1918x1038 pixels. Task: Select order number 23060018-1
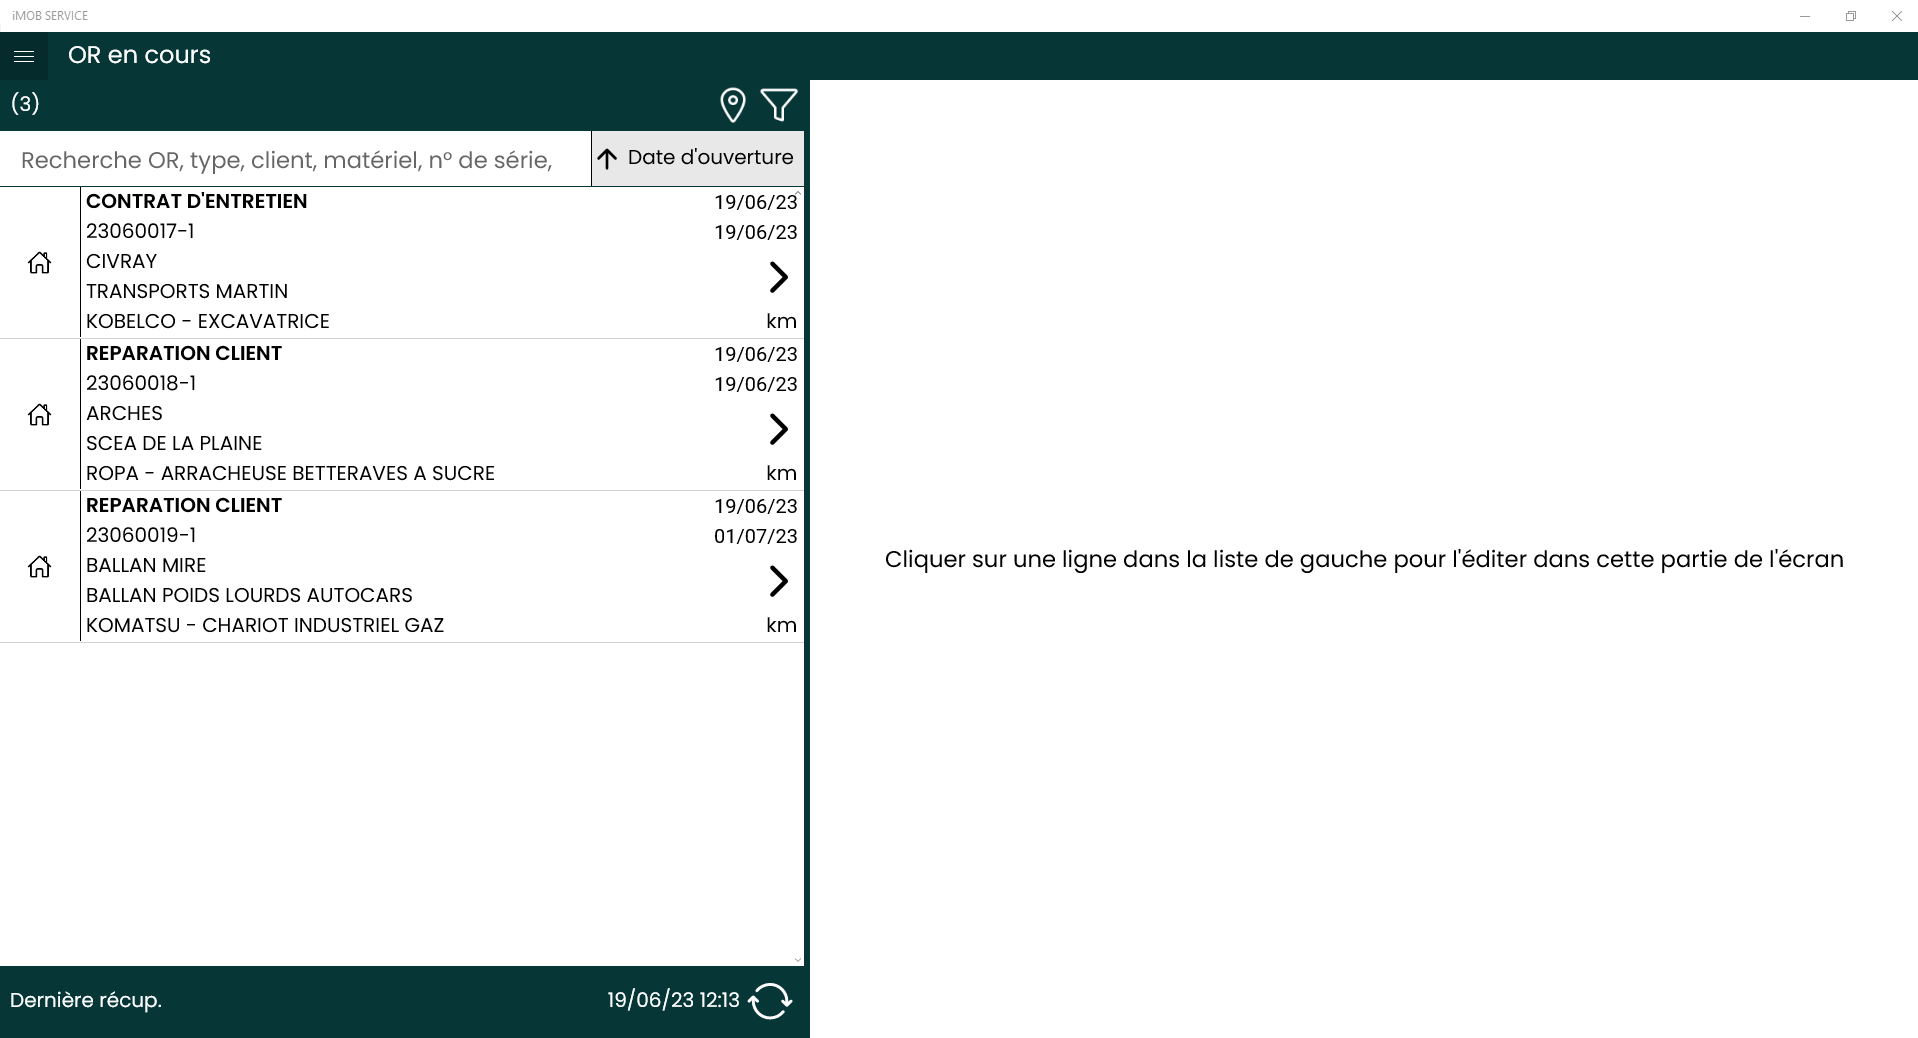141,383
